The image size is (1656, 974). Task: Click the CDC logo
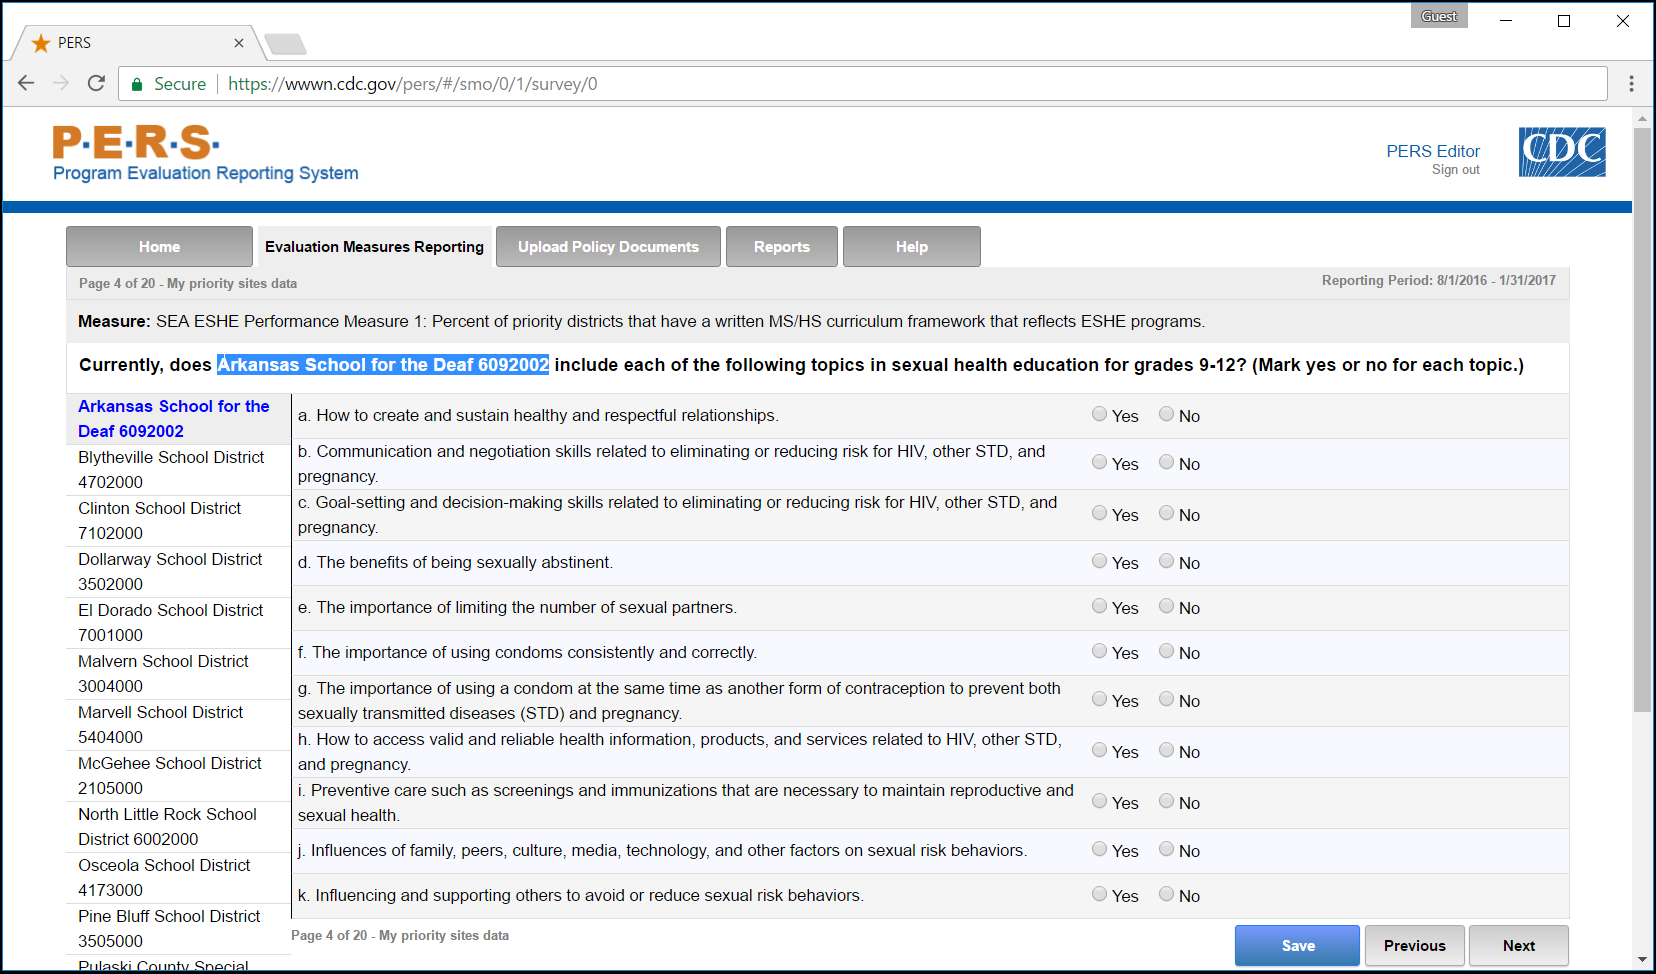(x=1561, y=152)
